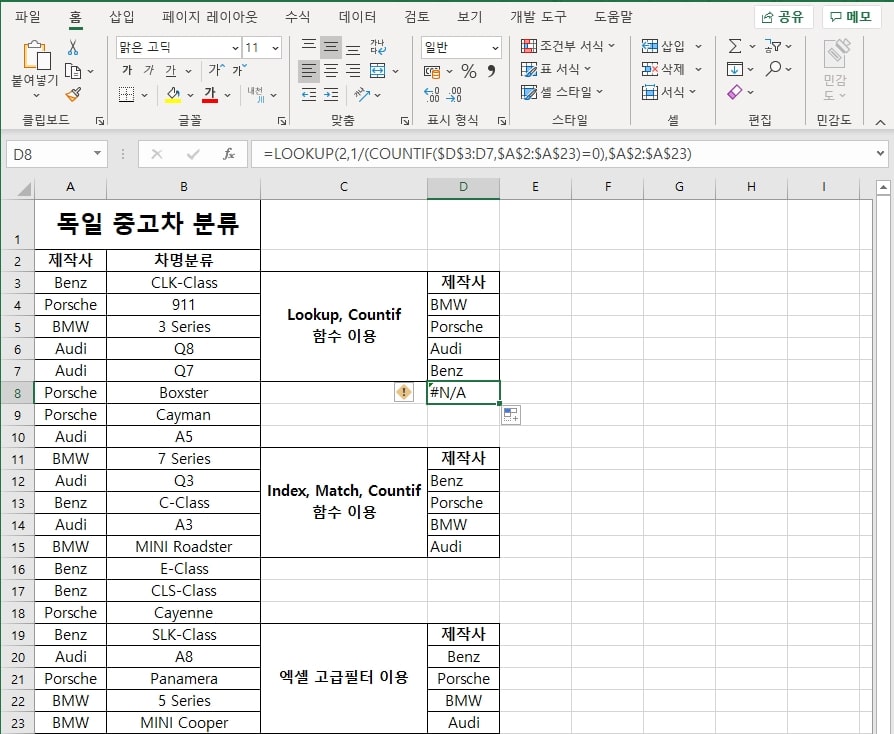Click the error warning icon next to D8

404,392
